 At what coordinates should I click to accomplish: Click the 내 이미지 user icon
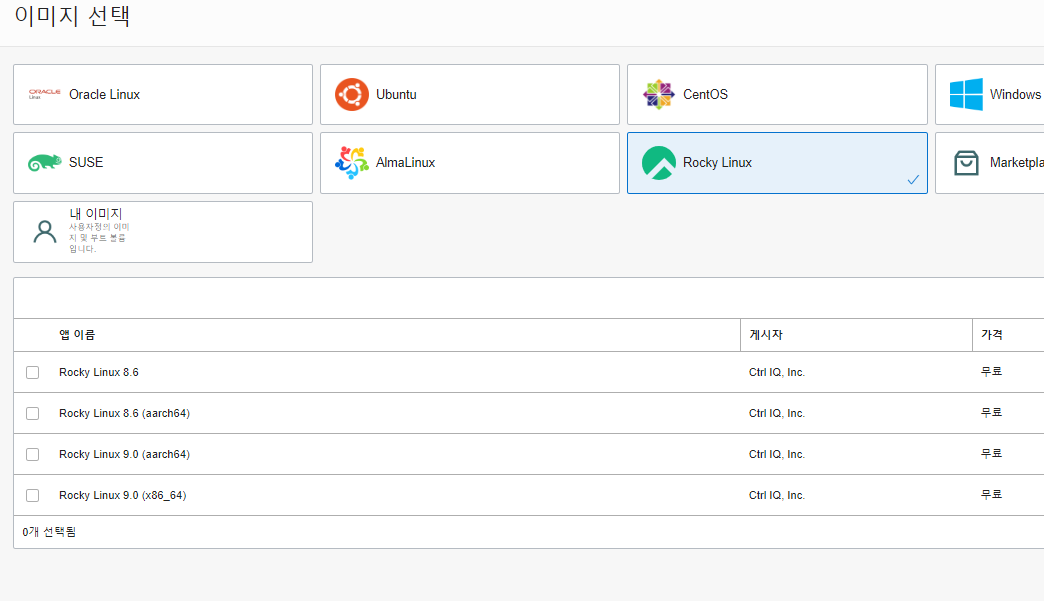[x=44, y=232]
